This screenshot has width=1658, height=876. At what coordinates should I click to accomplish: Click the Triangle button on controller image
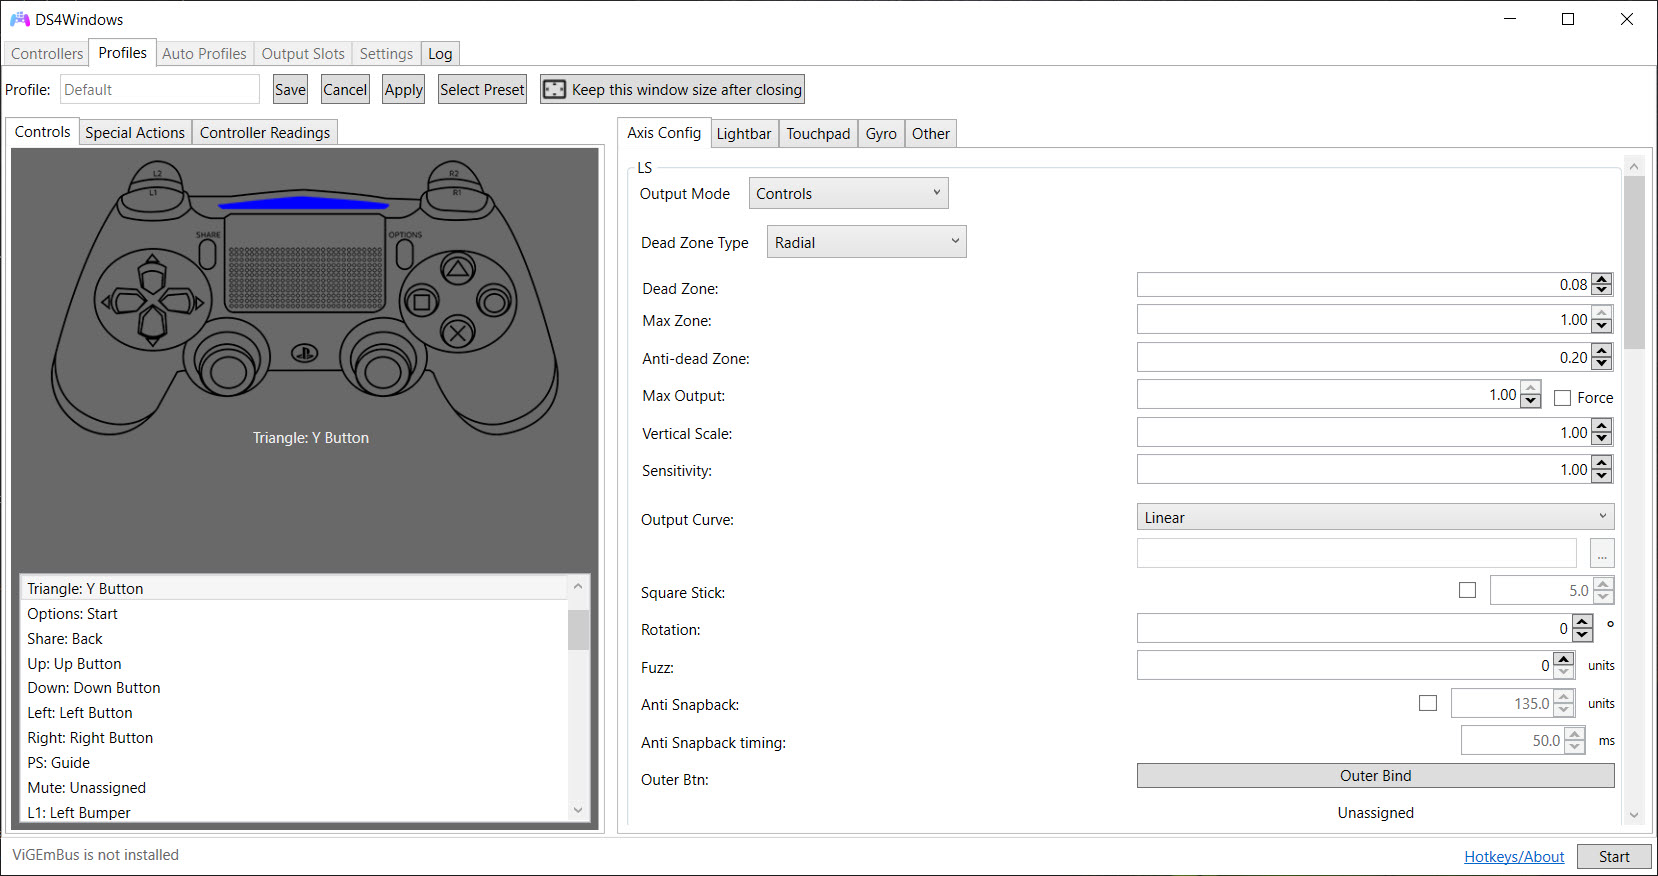tap(458, 268)
